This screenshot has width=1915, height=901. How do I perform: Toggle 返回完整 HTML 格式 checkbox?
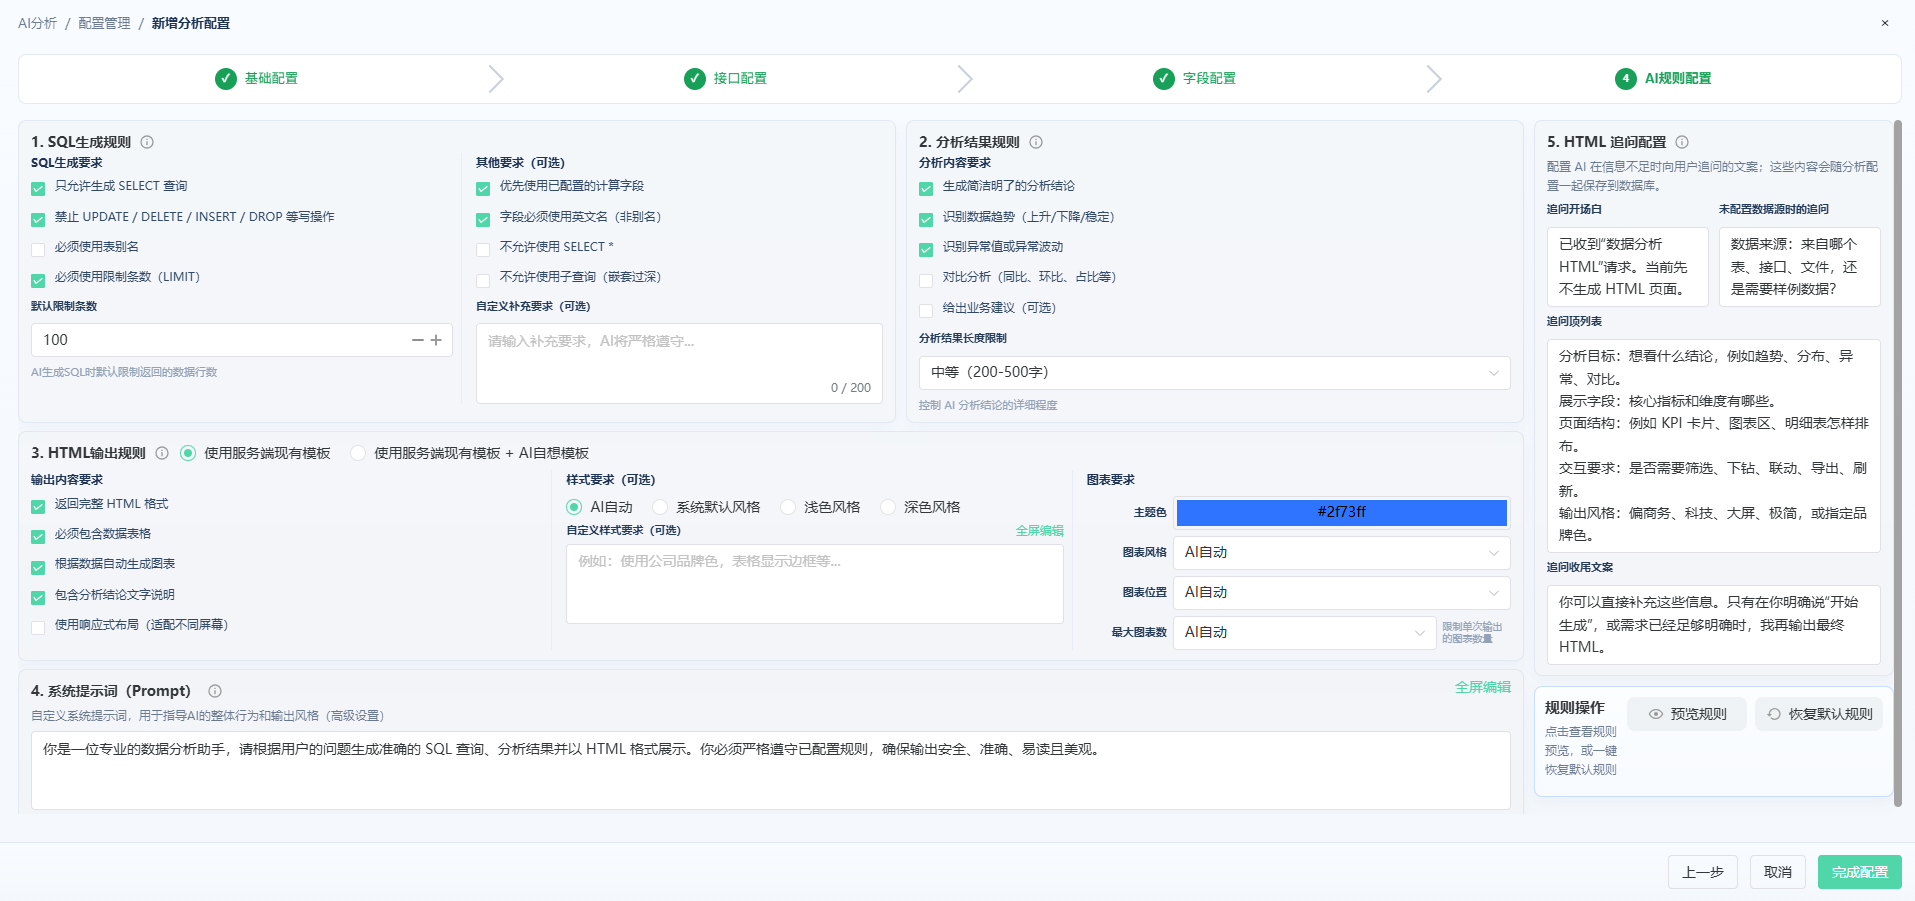tap(38, 506)
